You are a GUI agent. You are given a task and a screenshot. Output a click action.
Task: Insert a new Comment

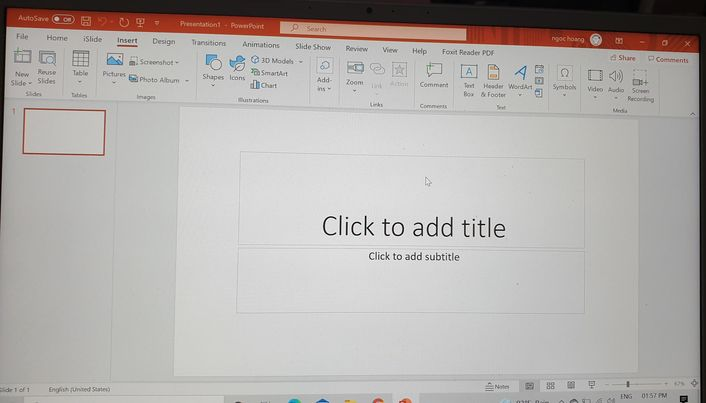(x=434, y=75)
